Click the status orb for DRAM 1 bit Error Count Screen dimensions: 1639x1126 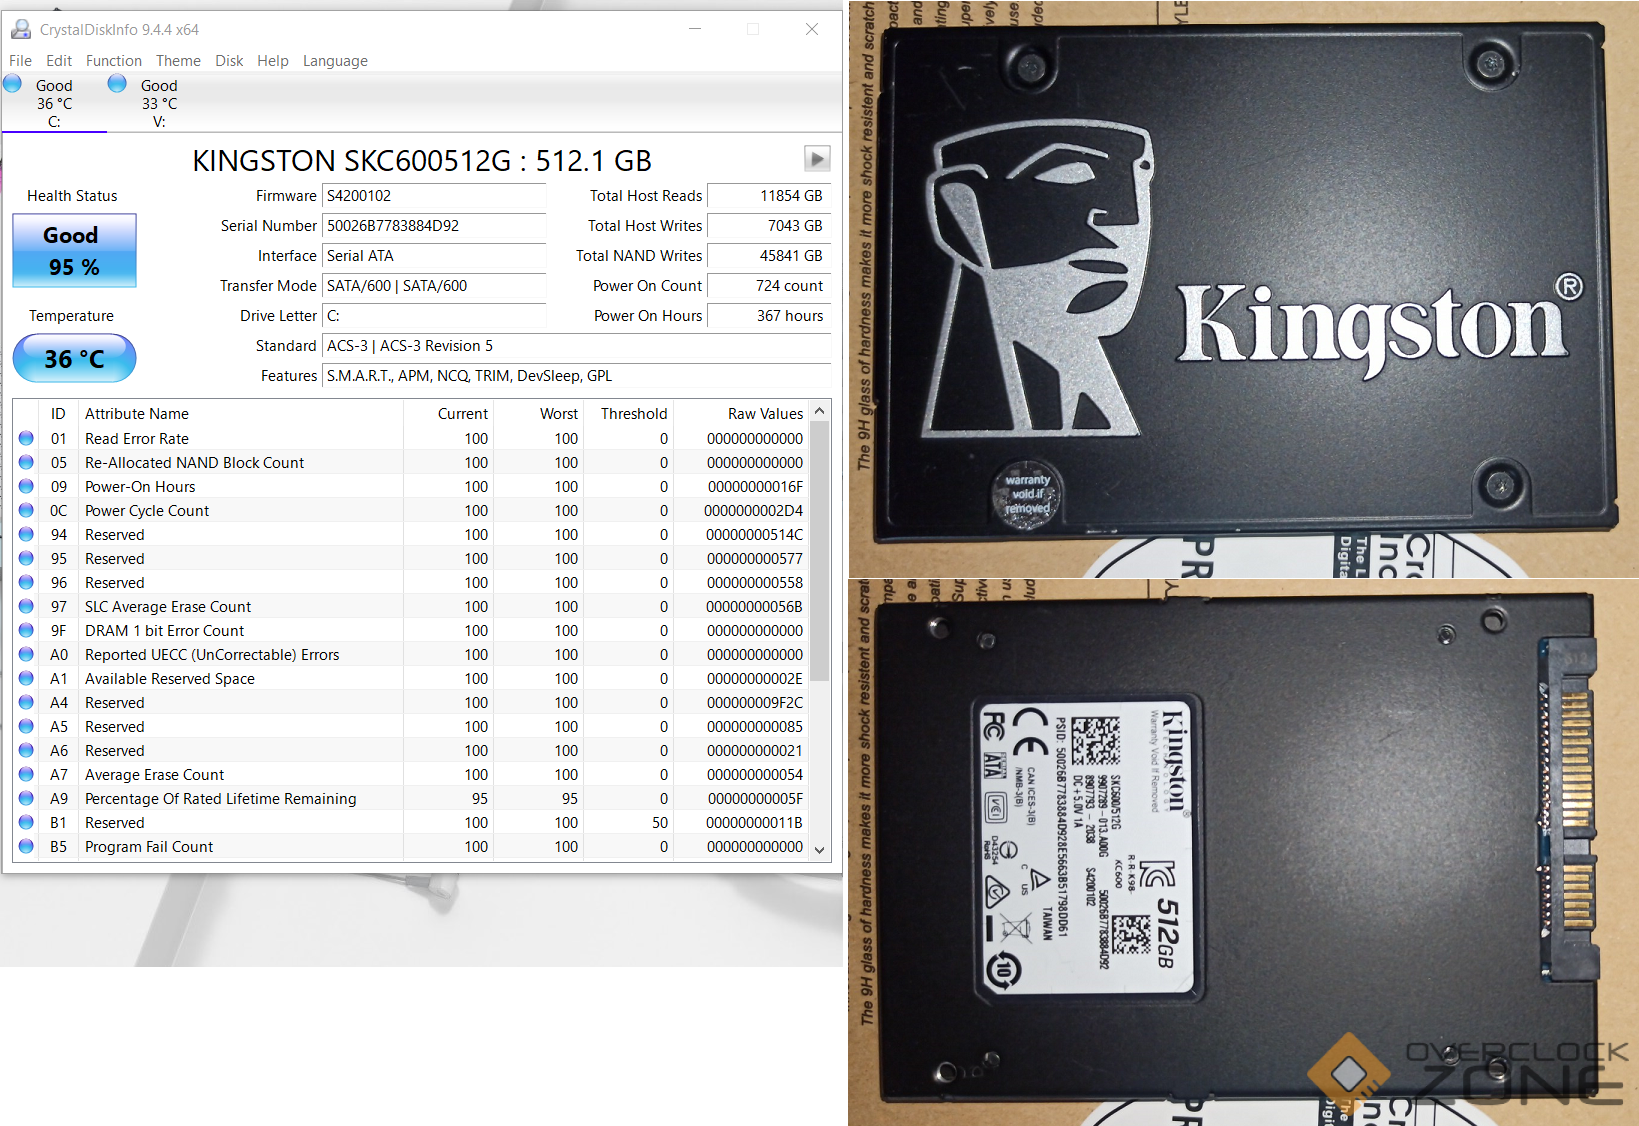[x=26, y=630]
